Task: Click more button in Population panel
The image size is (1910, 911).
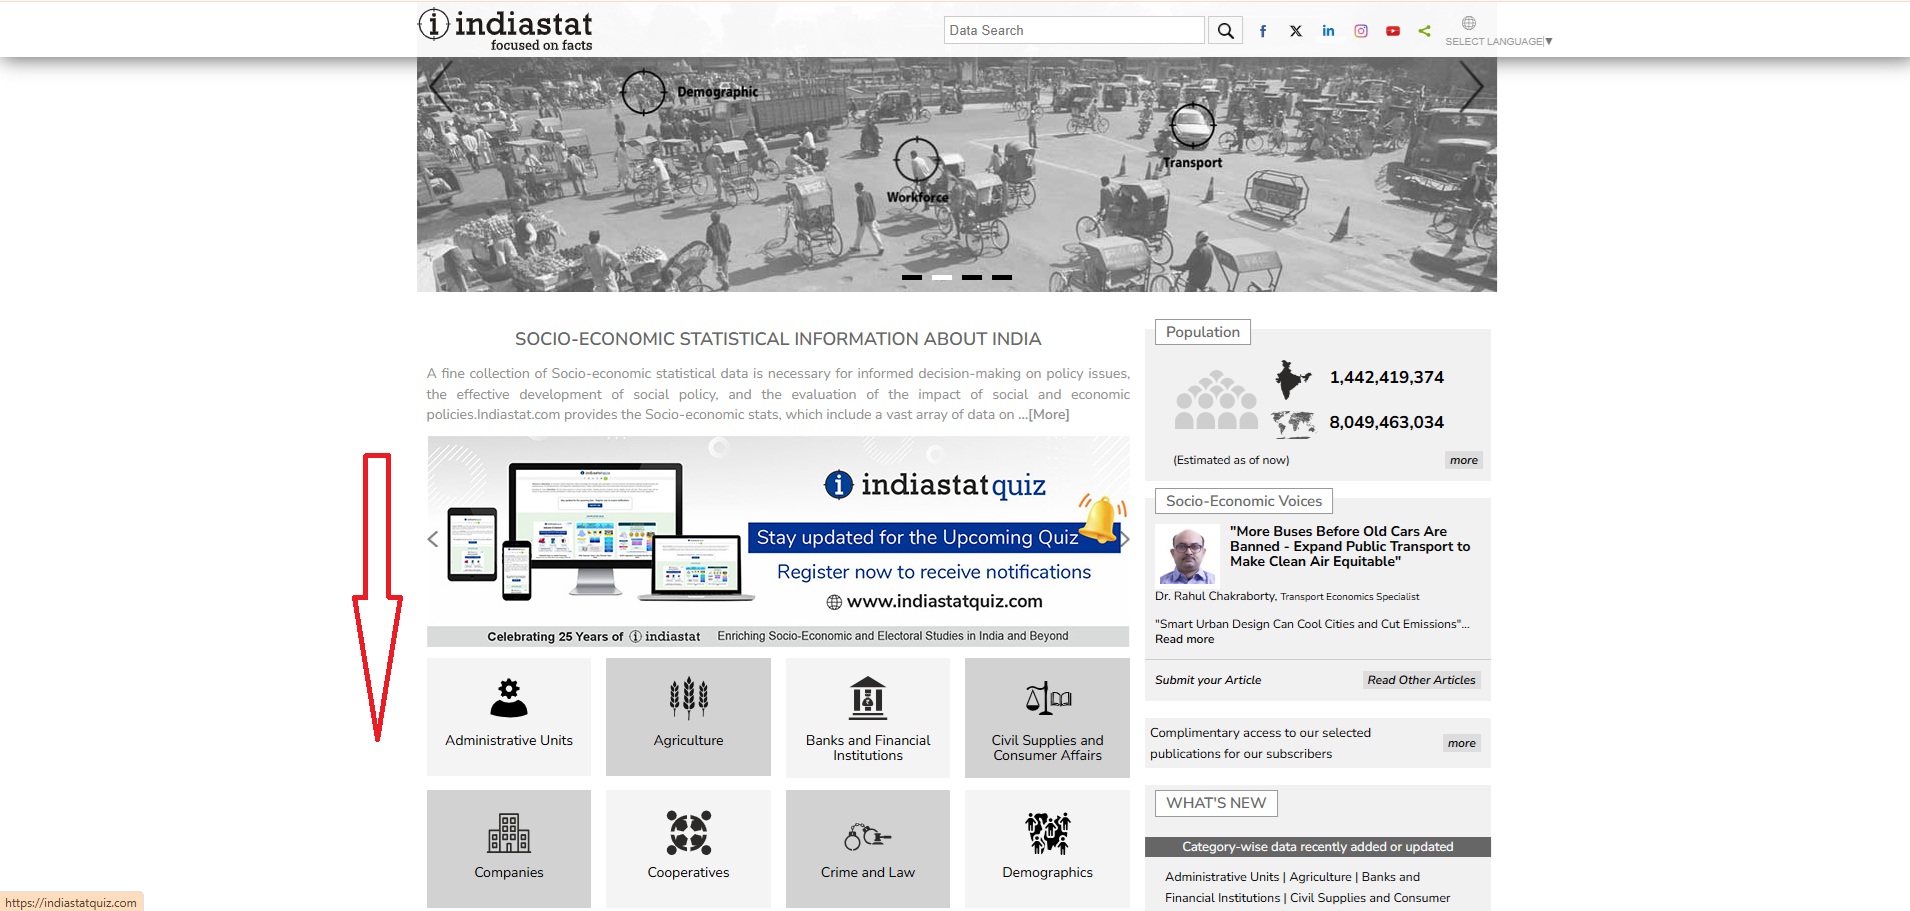Action: click(x=1463, y=460)
